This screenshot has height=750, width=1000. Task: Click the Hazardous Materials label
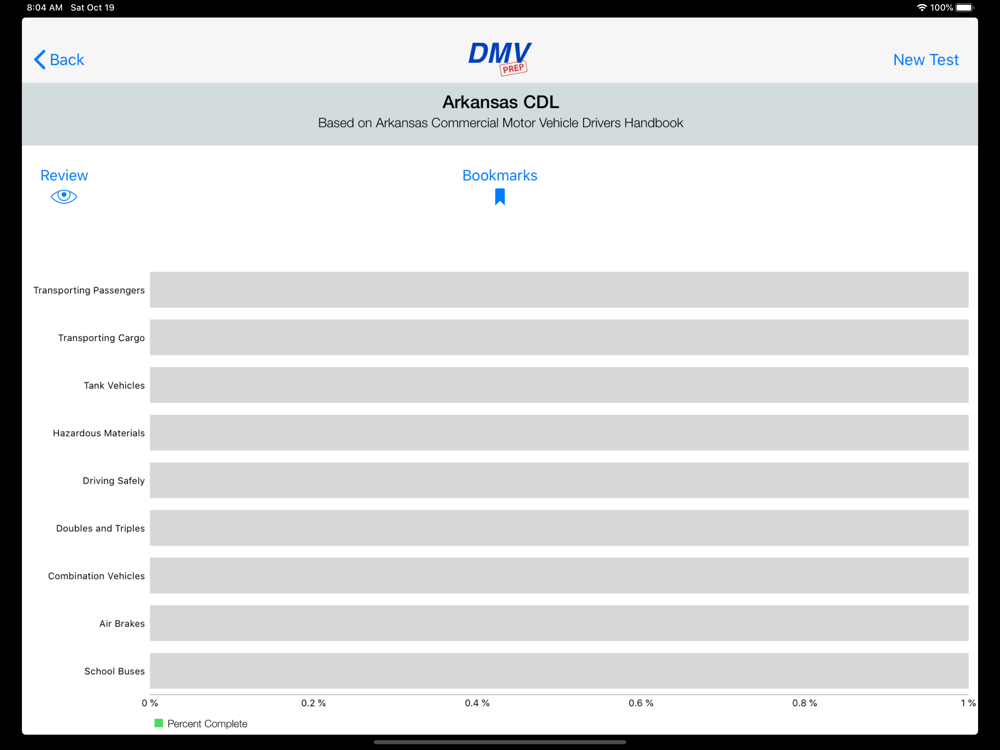pyautogui.click(x=99, y=433)
